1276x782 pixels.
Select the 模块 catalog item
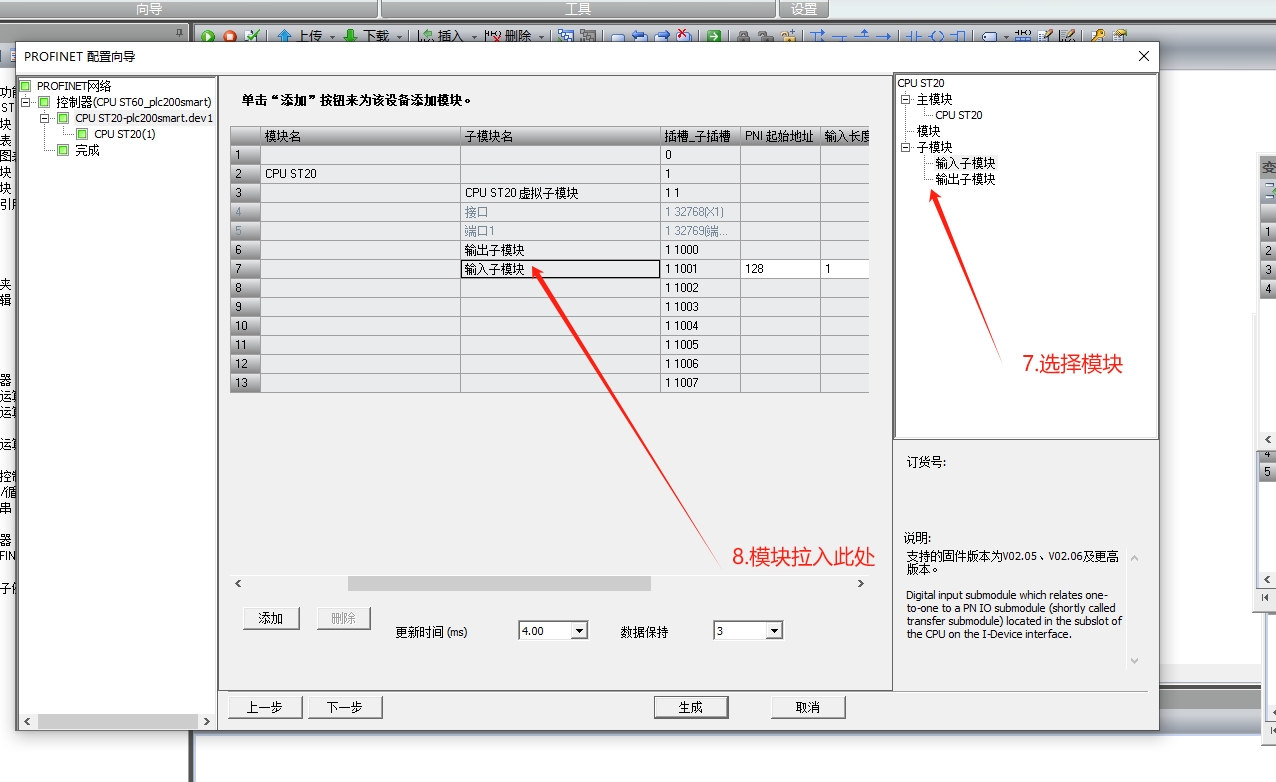(x=929, y=131)
